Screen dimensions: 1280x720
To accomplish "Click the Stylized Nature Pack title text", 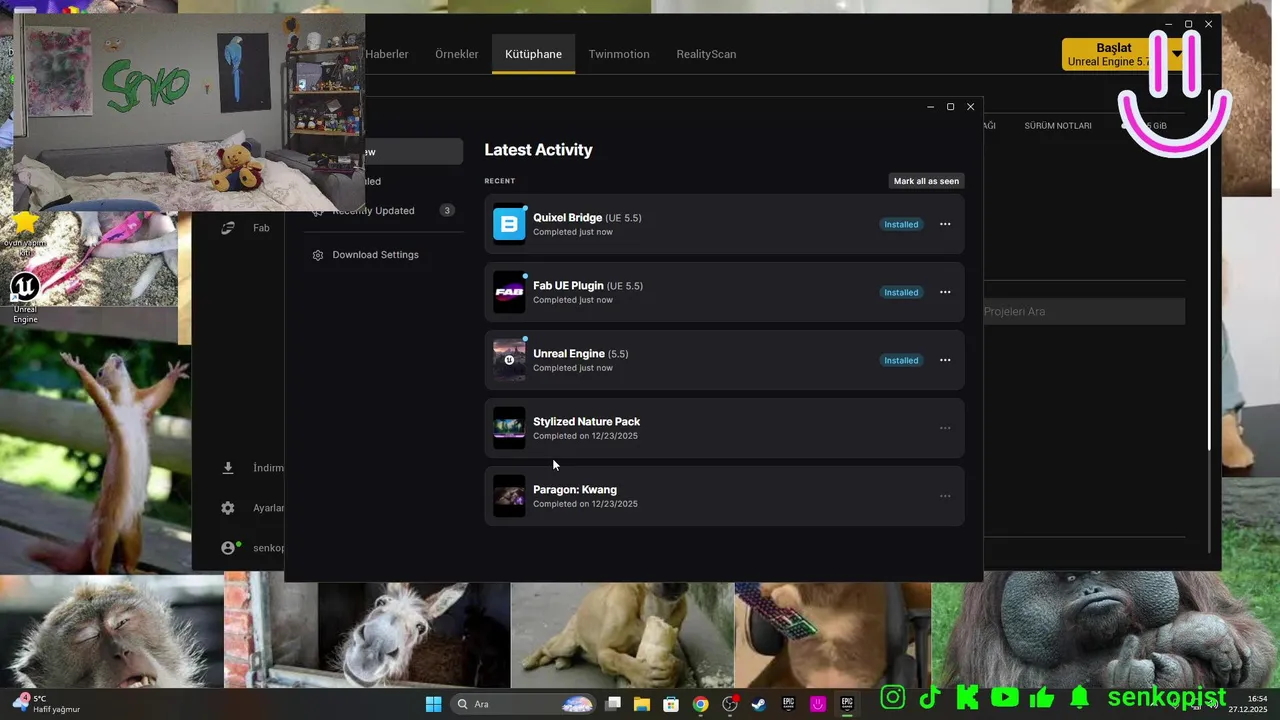I will (586, 422).
